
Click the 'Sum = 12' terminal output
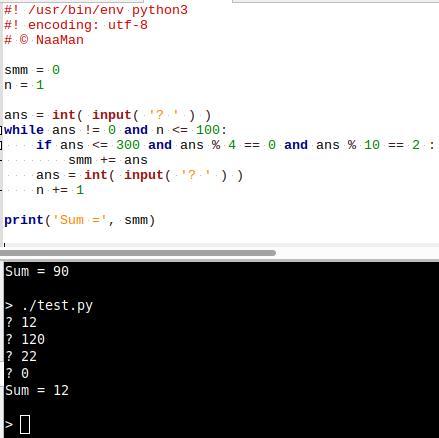pyautogui.click(x=37, y=390)
